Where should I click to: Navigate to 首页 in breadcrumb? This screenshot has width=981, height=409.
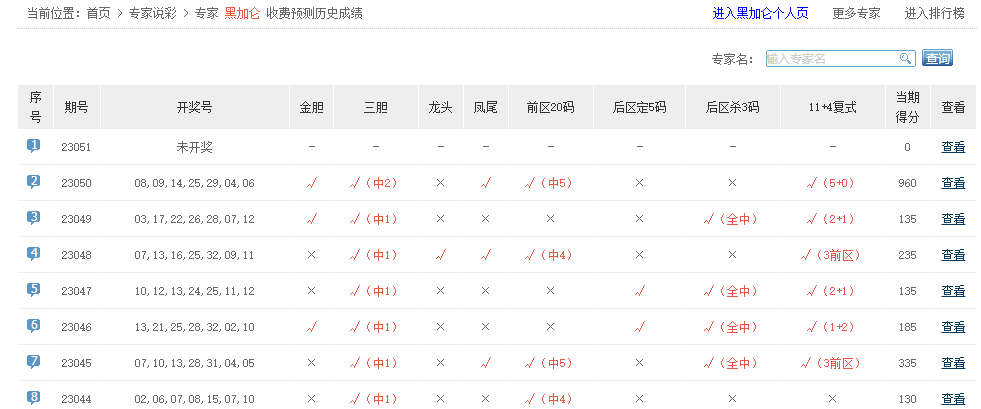tap(99, 13)
